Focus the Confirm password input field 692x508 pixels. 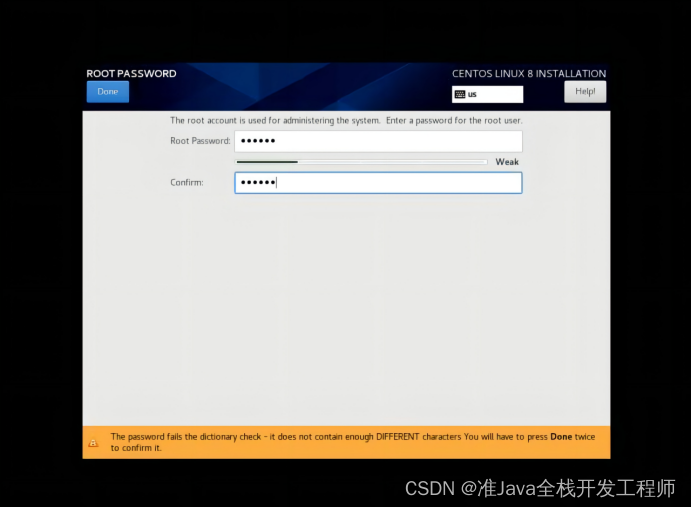point(378,183)
